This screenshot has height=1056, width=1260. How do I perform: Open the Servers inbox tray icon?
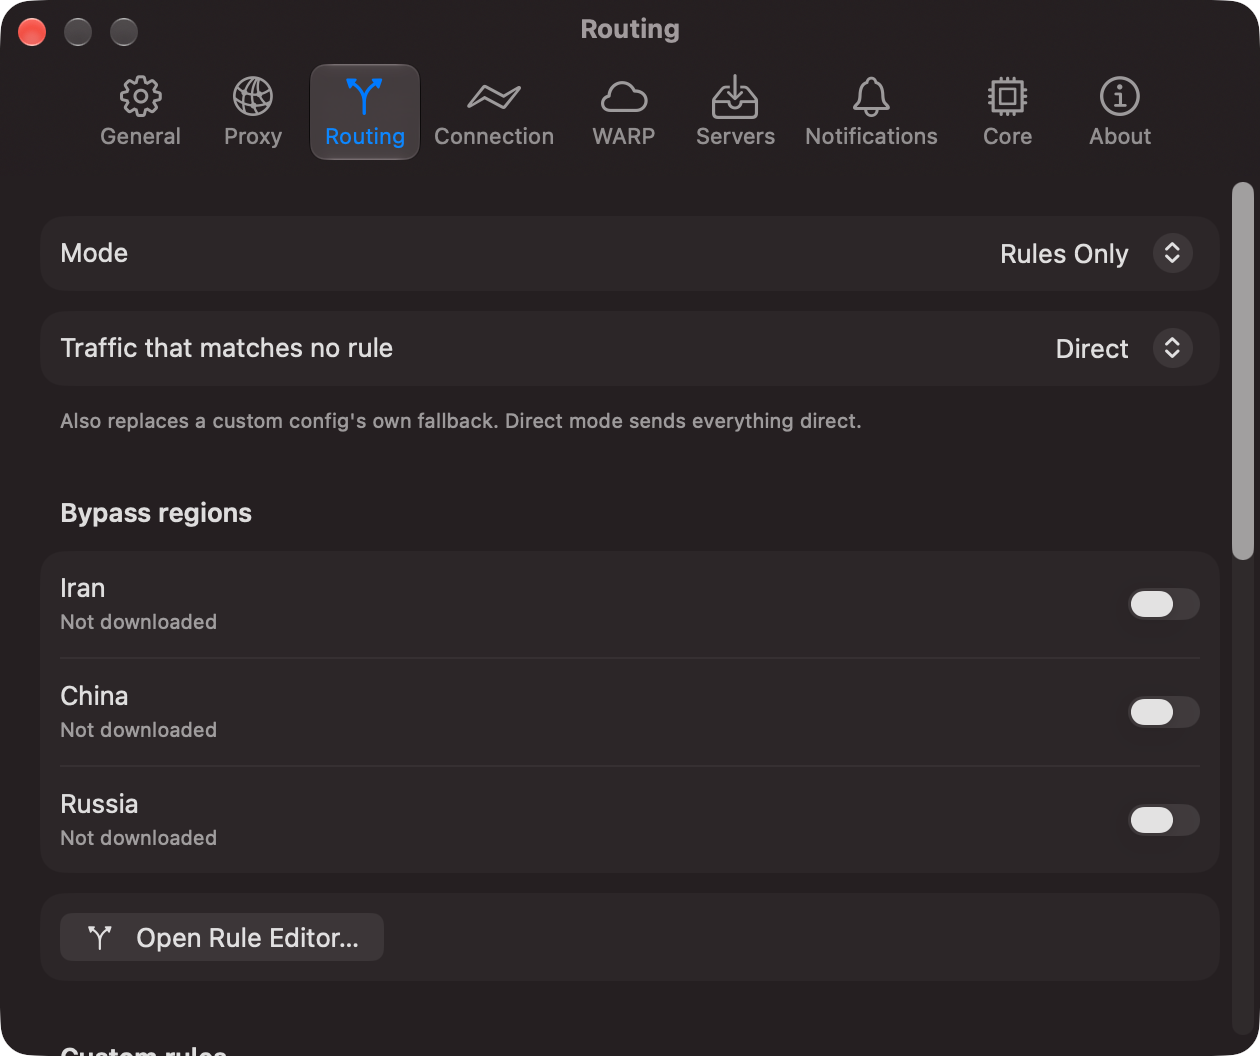click(735, 96)
